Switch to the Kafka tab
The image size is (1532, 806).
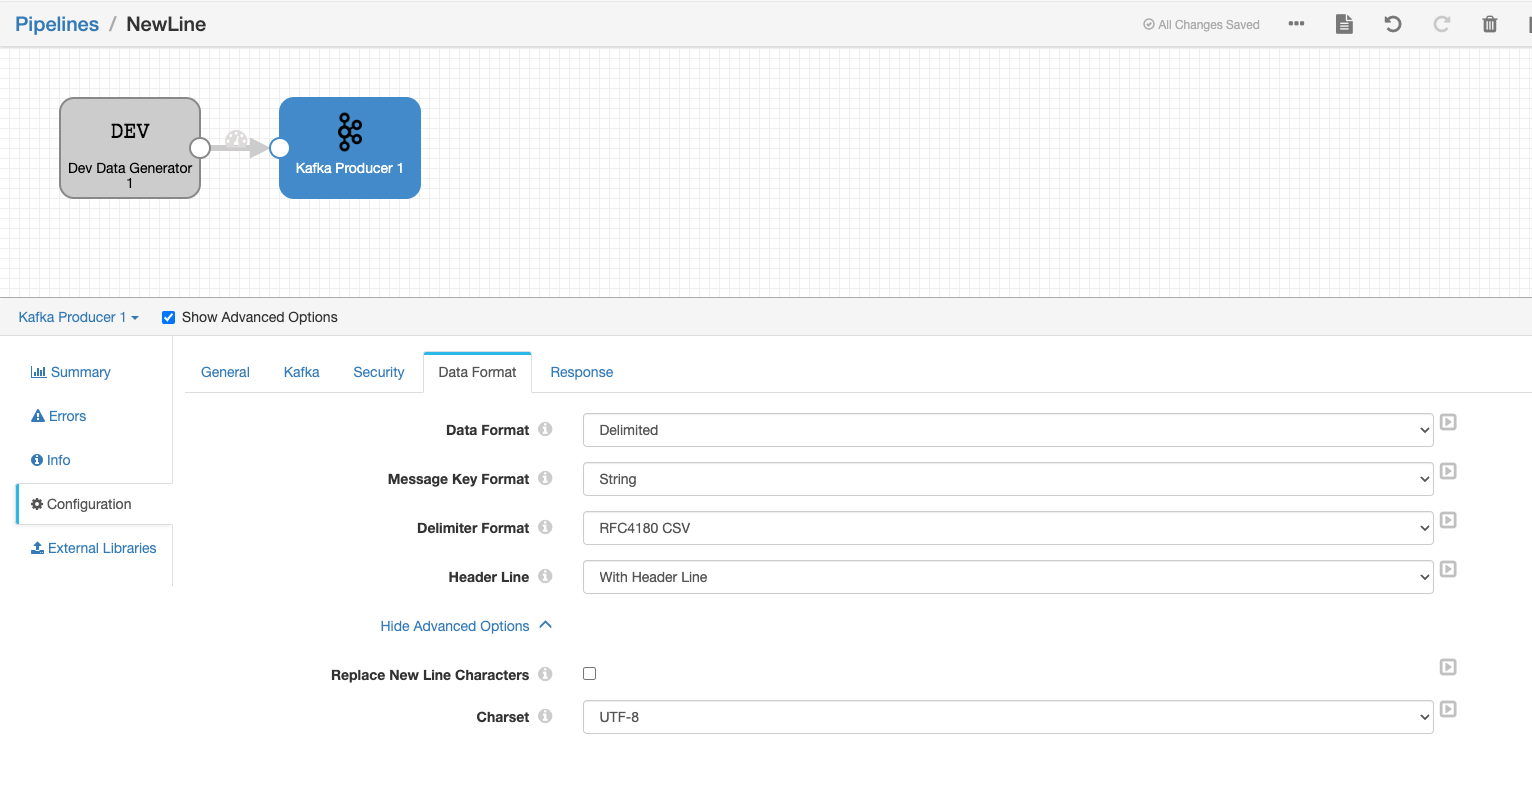tap(301, 372)
